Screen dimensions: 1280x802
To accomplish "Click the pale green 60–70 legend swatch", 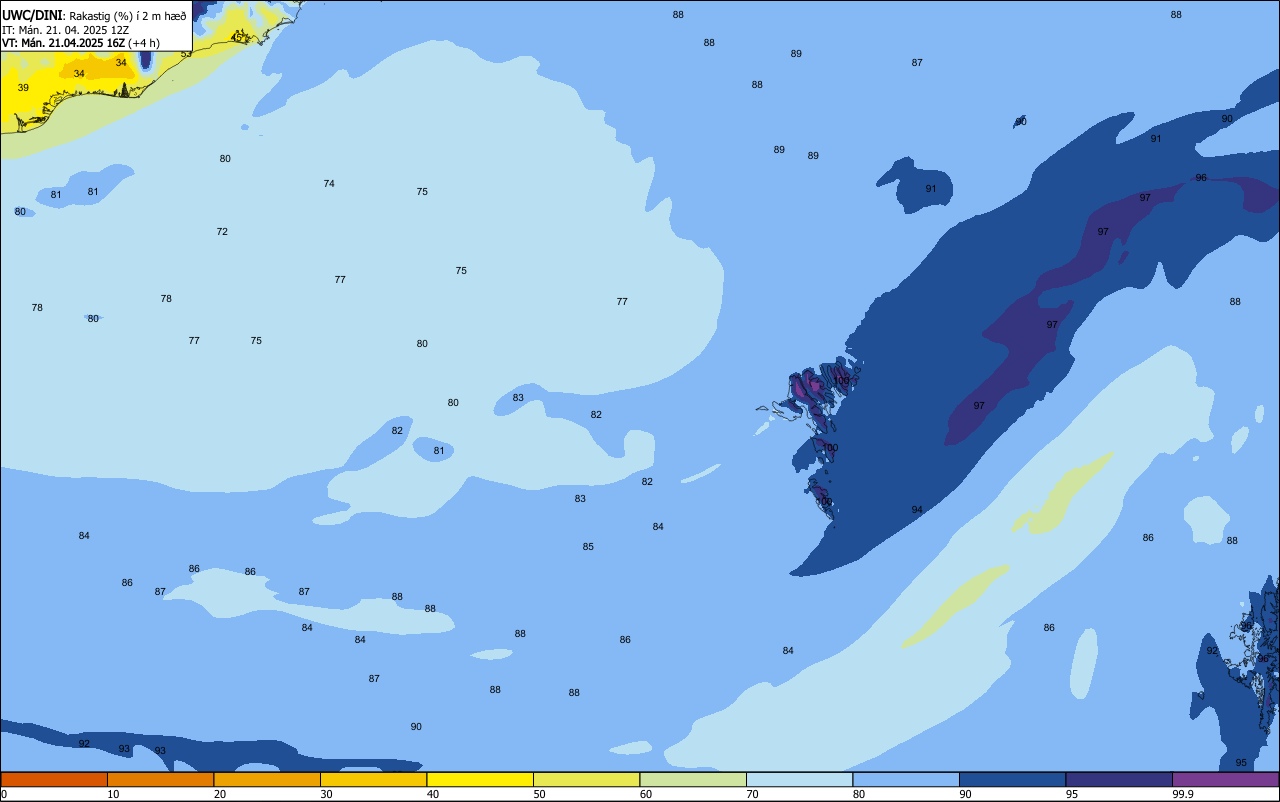I will click(x=693, y=779).
